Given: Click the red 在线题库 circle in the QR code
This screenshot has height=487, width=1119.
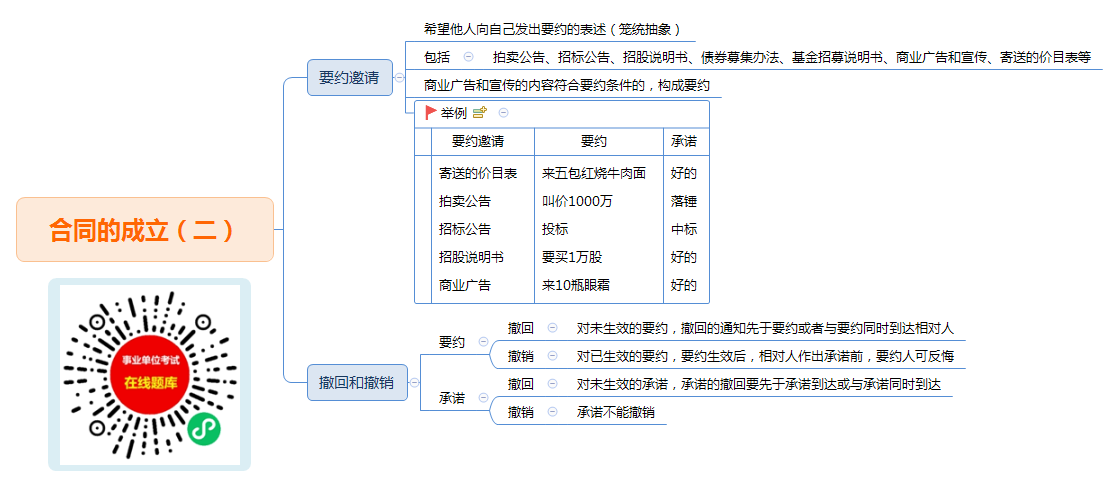Looking at the screenshot, I should click(150, 373).
